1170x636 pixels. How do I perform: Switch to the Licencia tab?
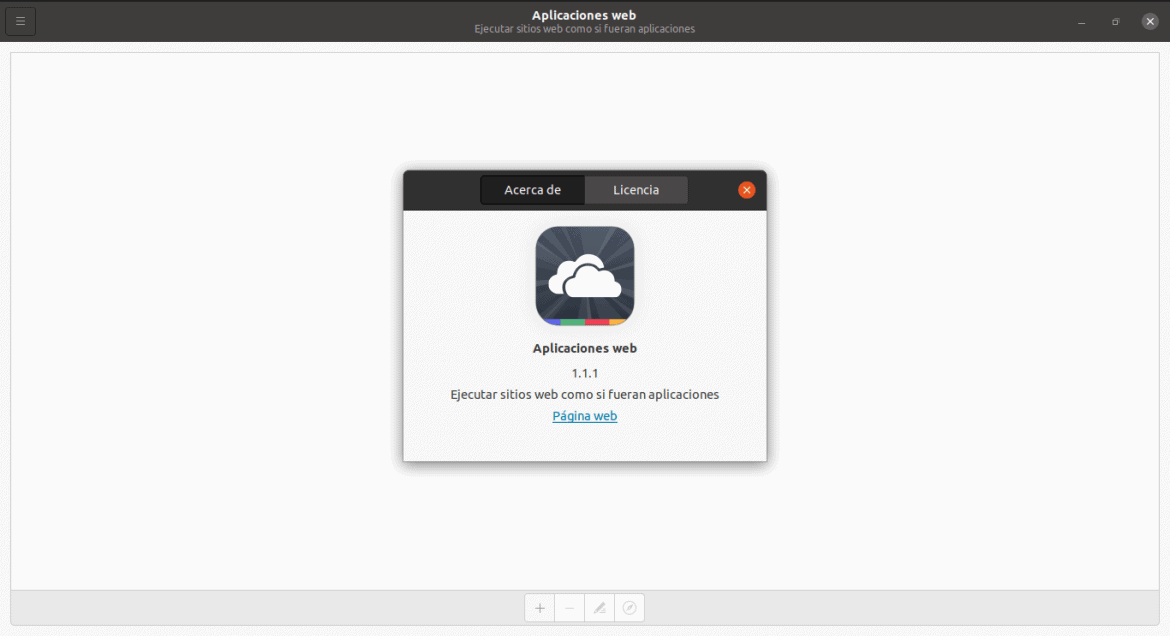point(636,190)
